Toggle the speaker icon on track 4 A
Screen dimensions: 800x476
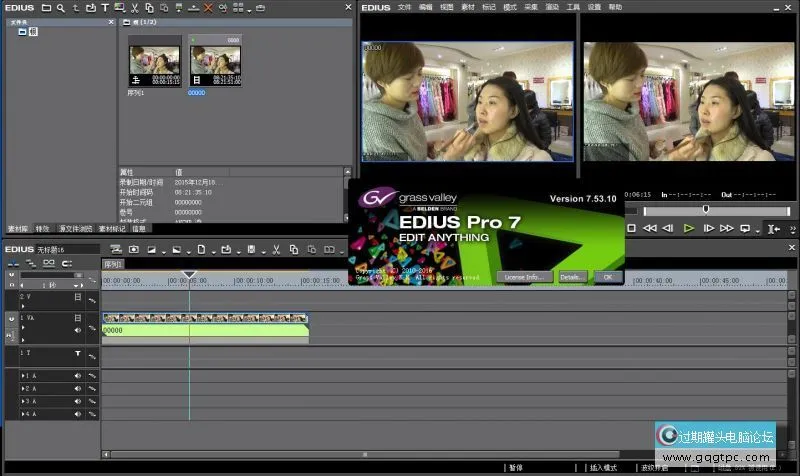coord(78,413)
